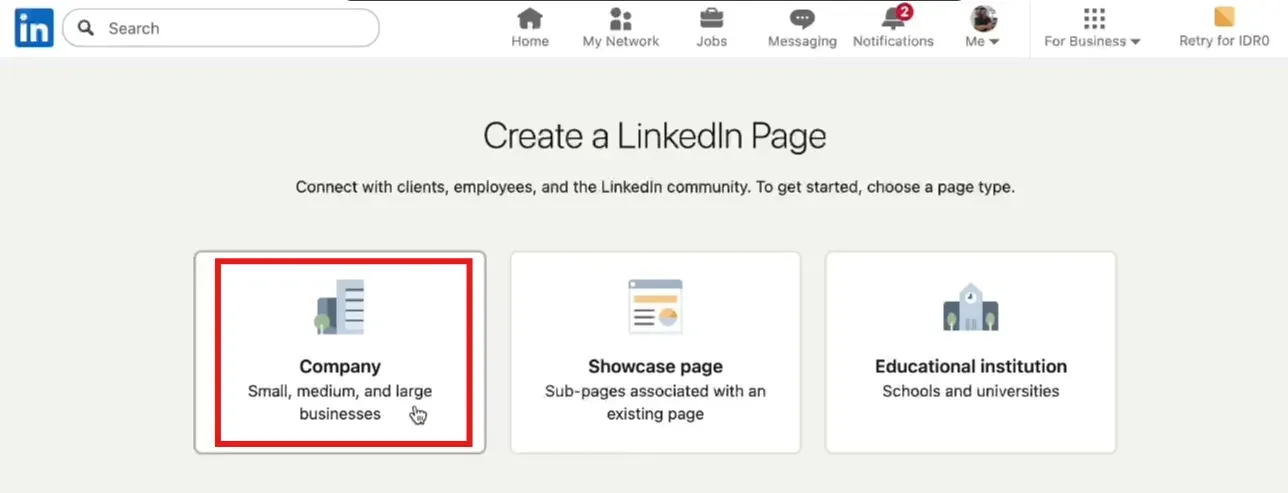Click the school building illustration
Viewport: 1288px width, 493px height.
pos(970,307)
